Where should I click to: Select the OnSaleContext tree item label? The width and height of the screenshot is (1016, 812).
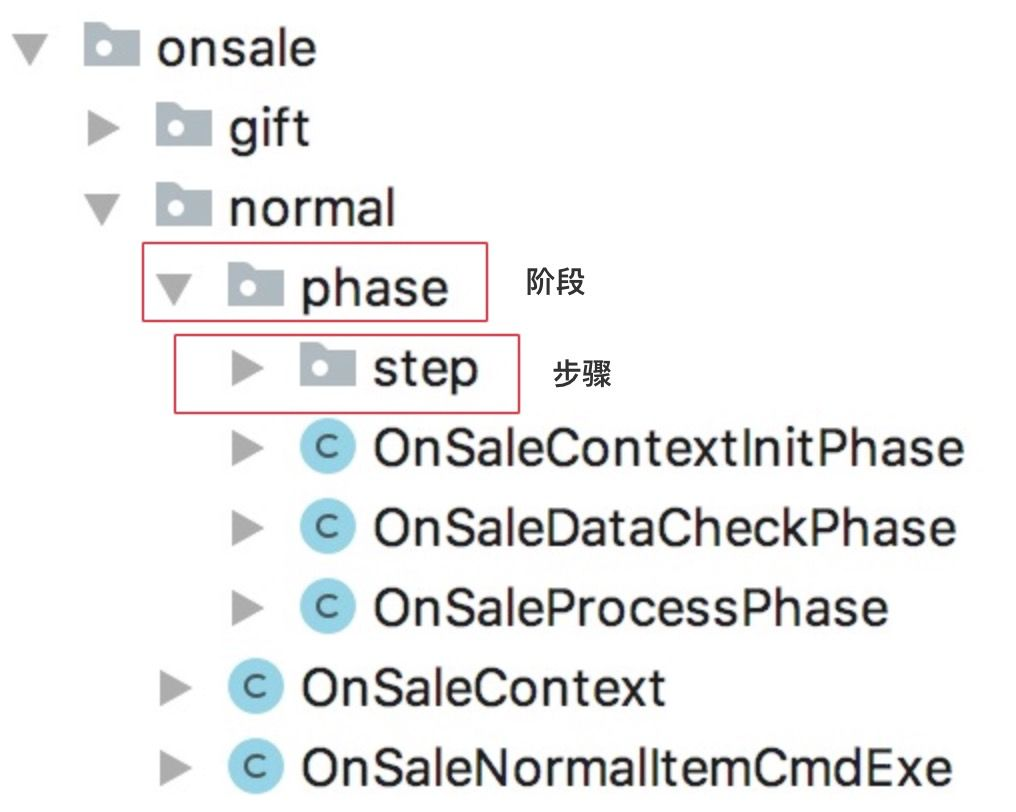click(x=484, y=688)
